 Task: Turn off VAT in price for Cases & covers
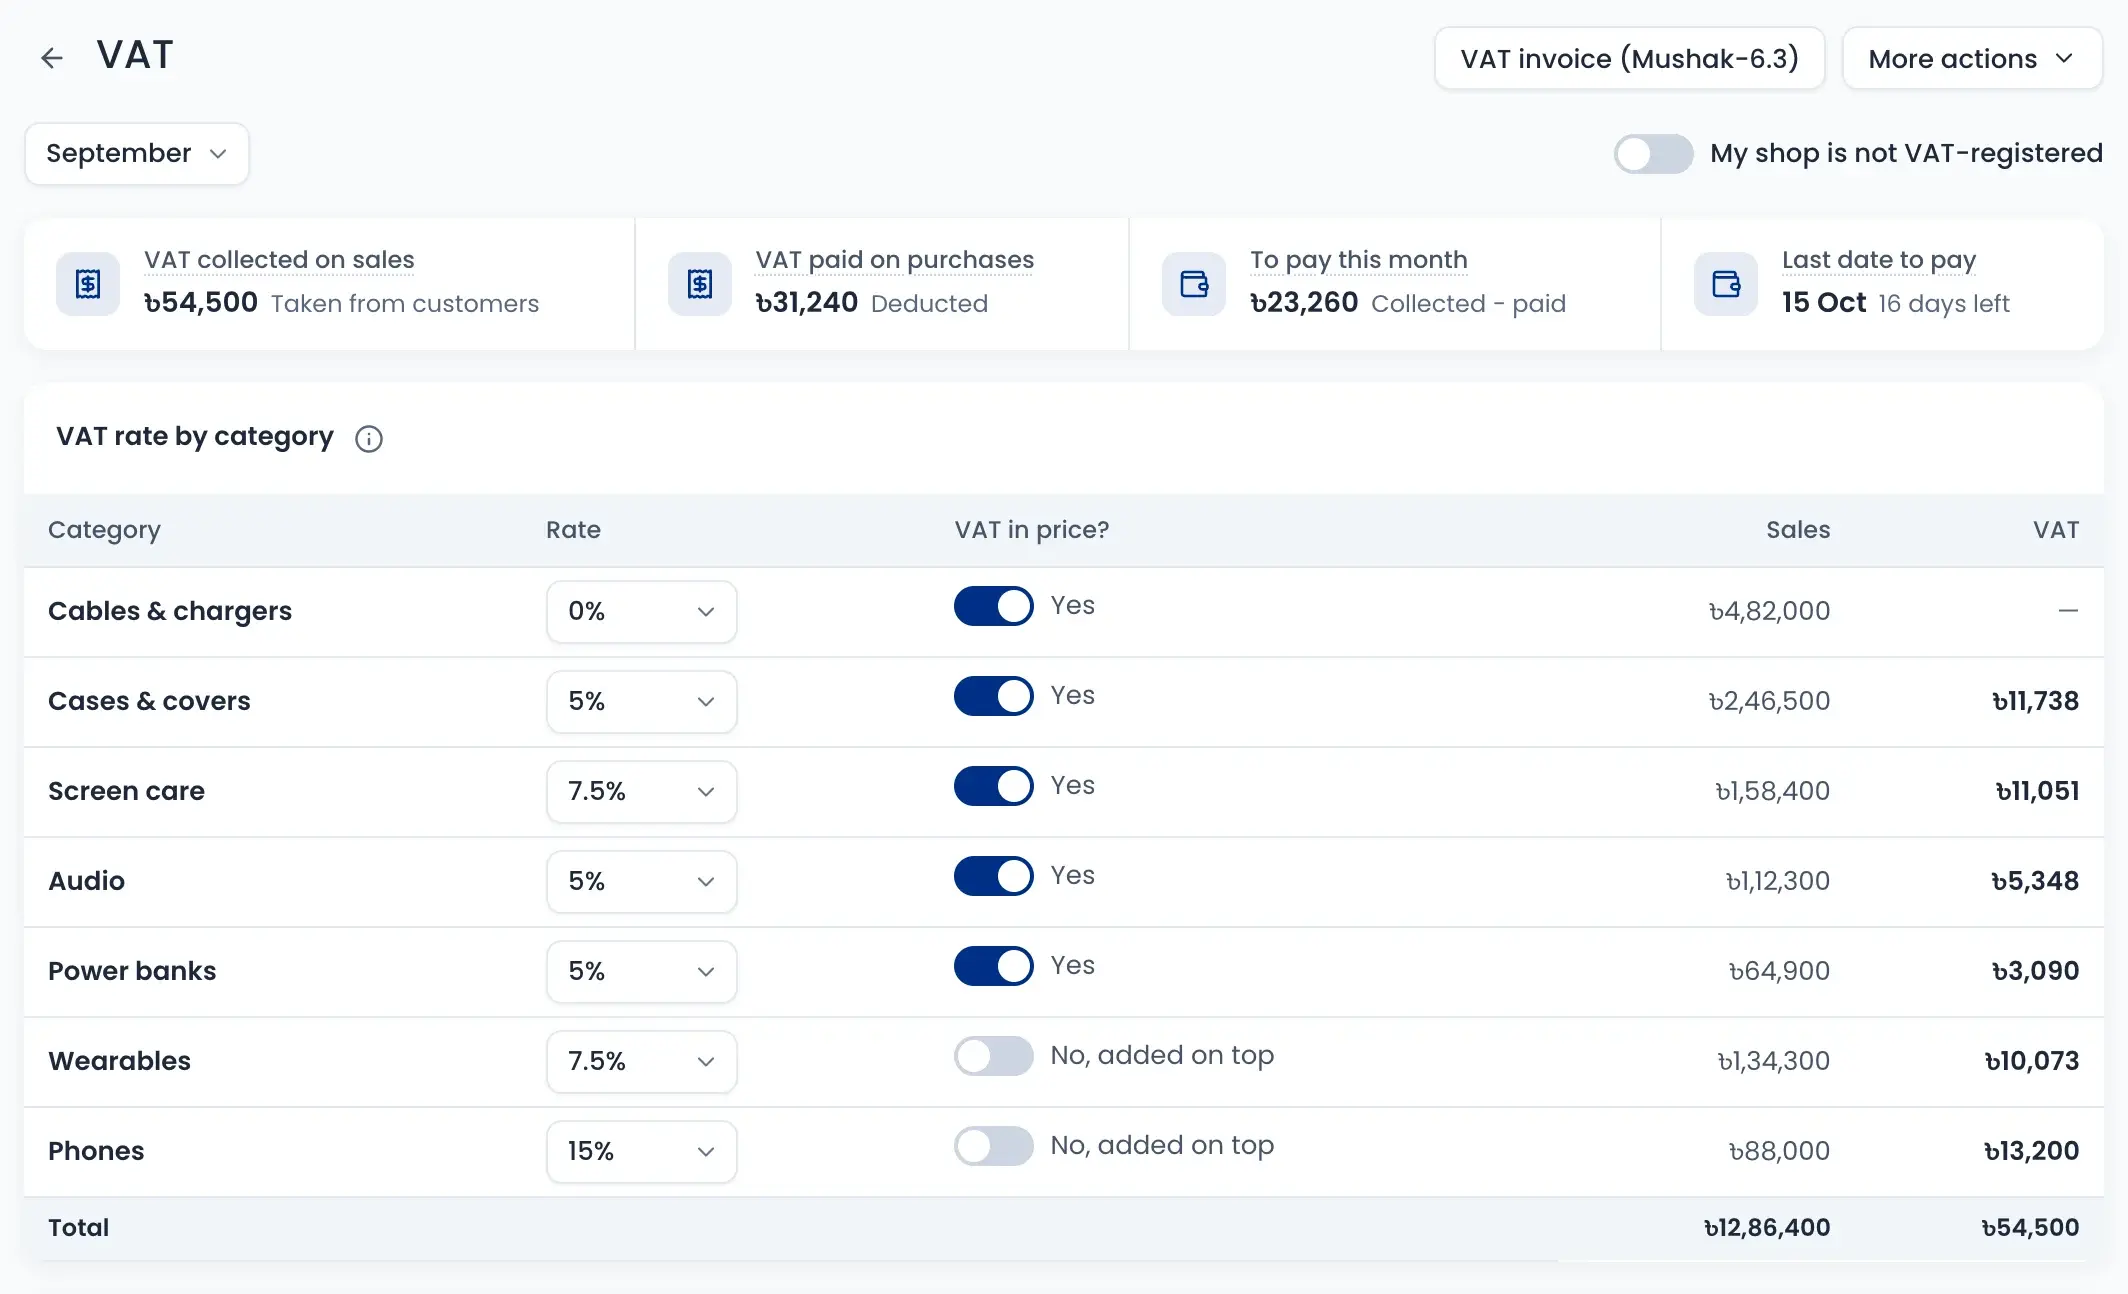pos(993,696)
